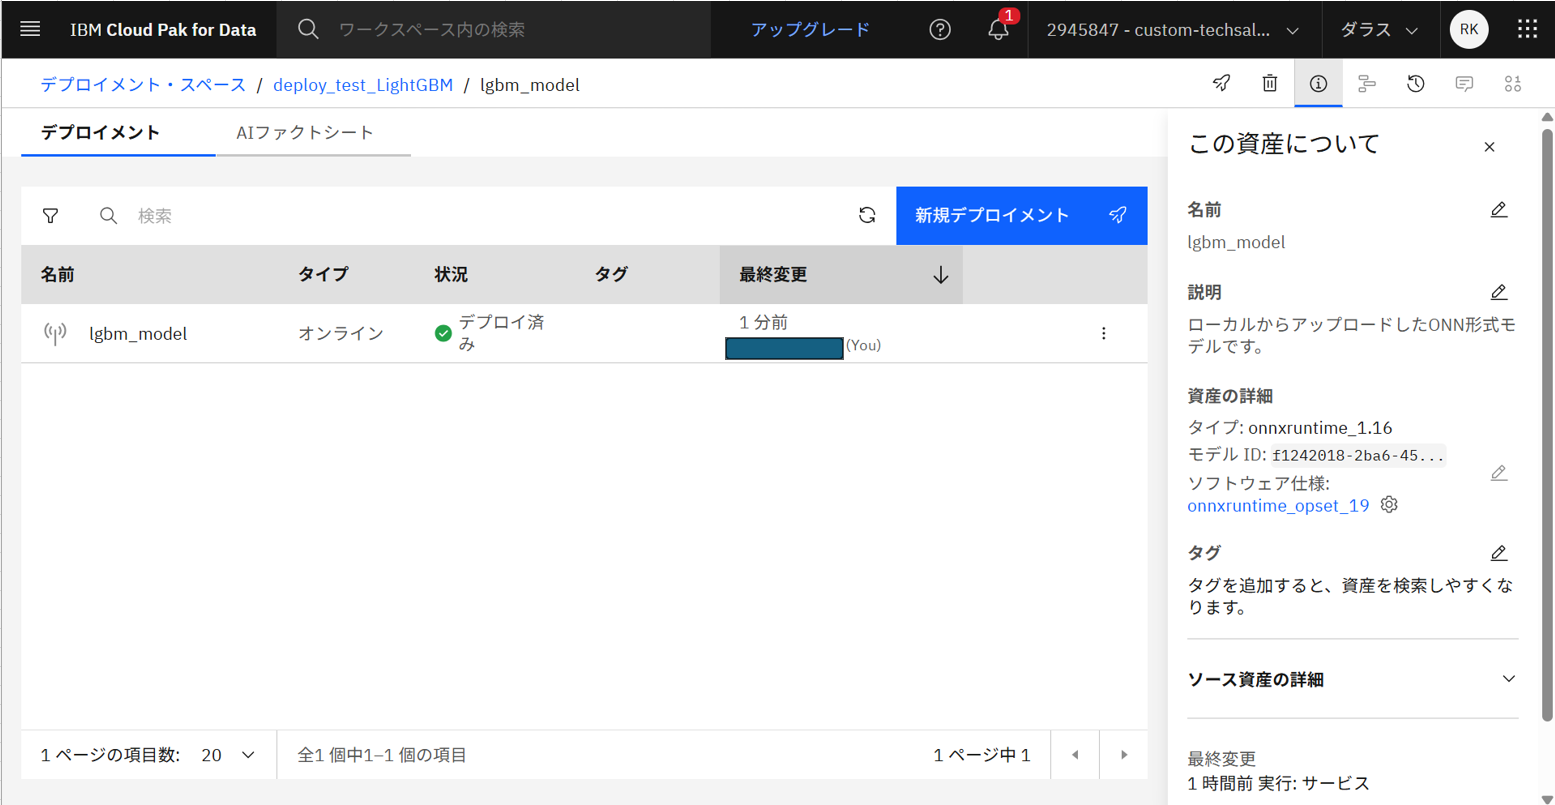
Task: Switch to the デプロイメント tab
Action: coord(118,133)
